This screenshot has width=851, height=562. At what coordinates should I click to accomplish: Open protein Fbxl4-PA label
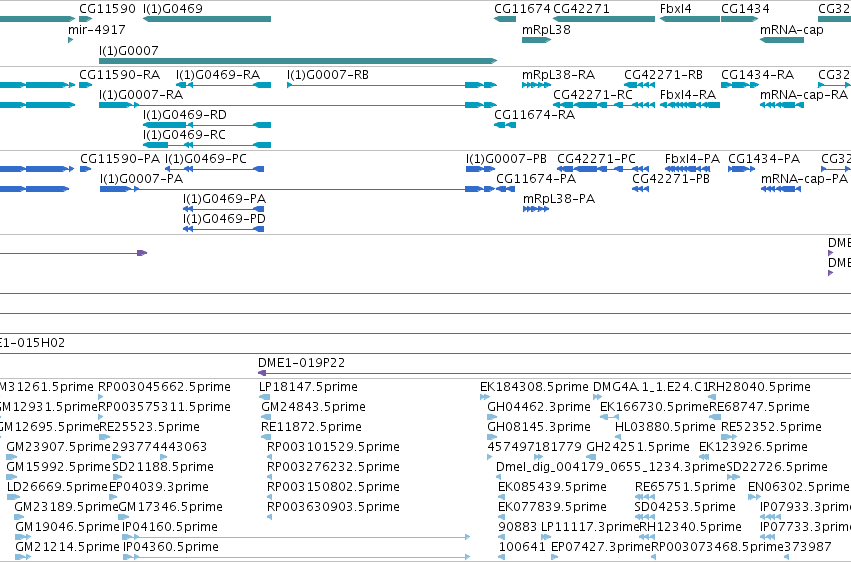692,158
